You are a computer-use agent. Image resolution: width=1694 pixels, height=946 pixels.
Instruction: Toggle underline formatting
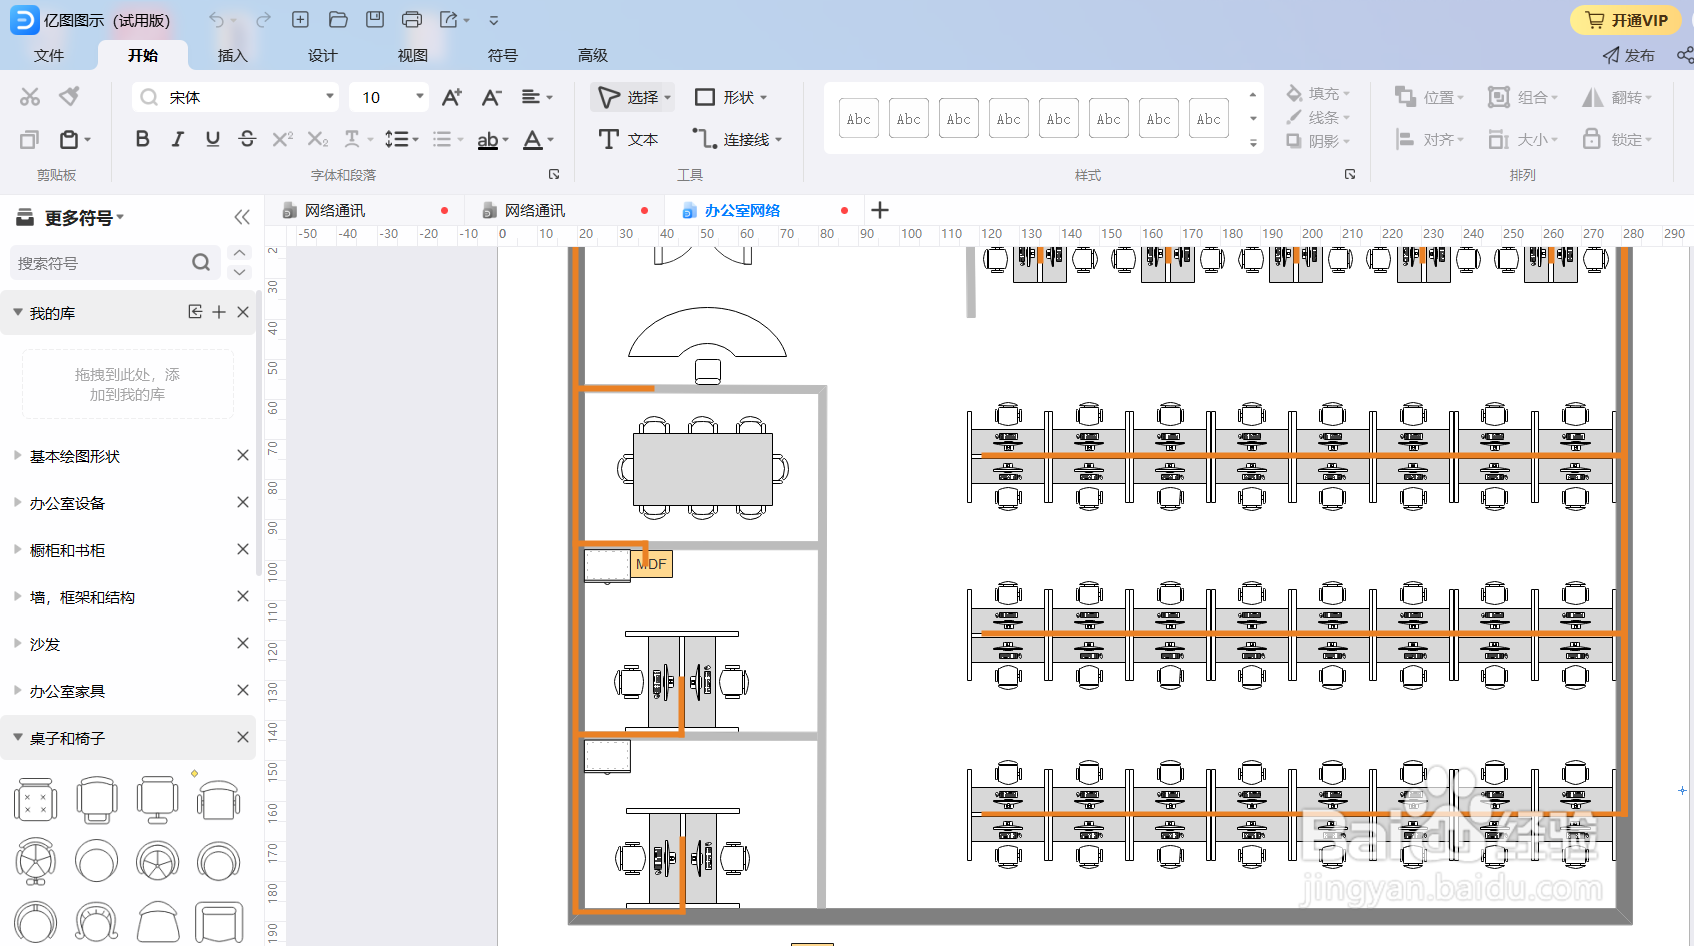point(212,139)
